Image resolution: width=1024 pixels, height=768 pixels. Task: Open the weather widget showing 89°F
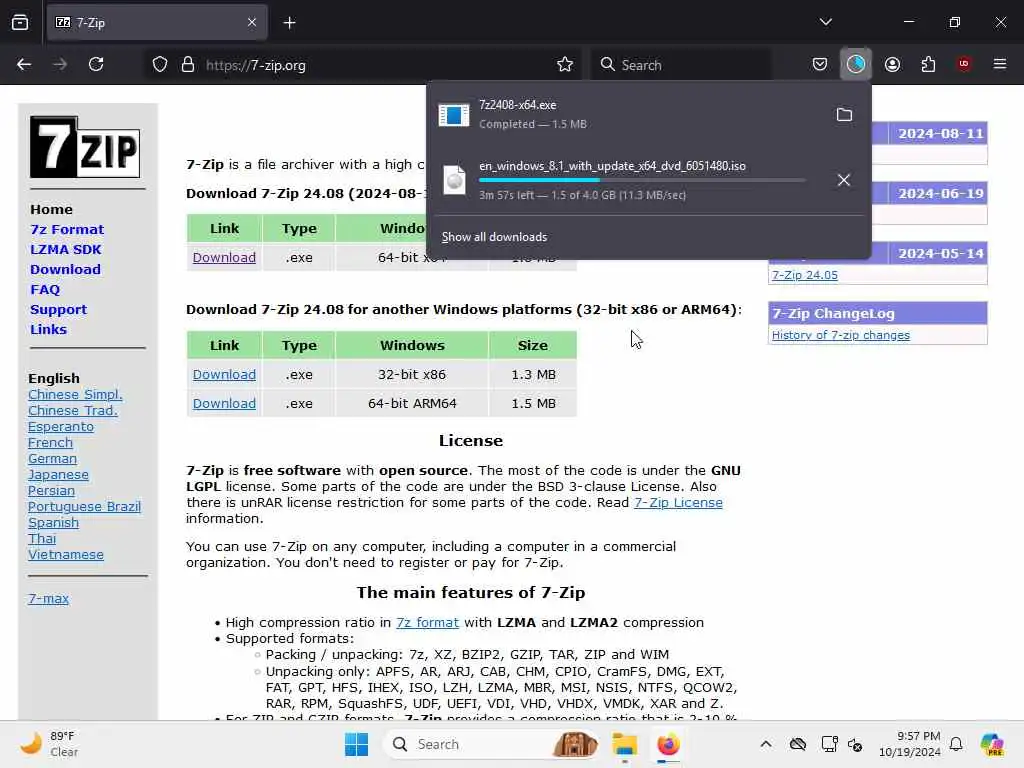[49, 744]
